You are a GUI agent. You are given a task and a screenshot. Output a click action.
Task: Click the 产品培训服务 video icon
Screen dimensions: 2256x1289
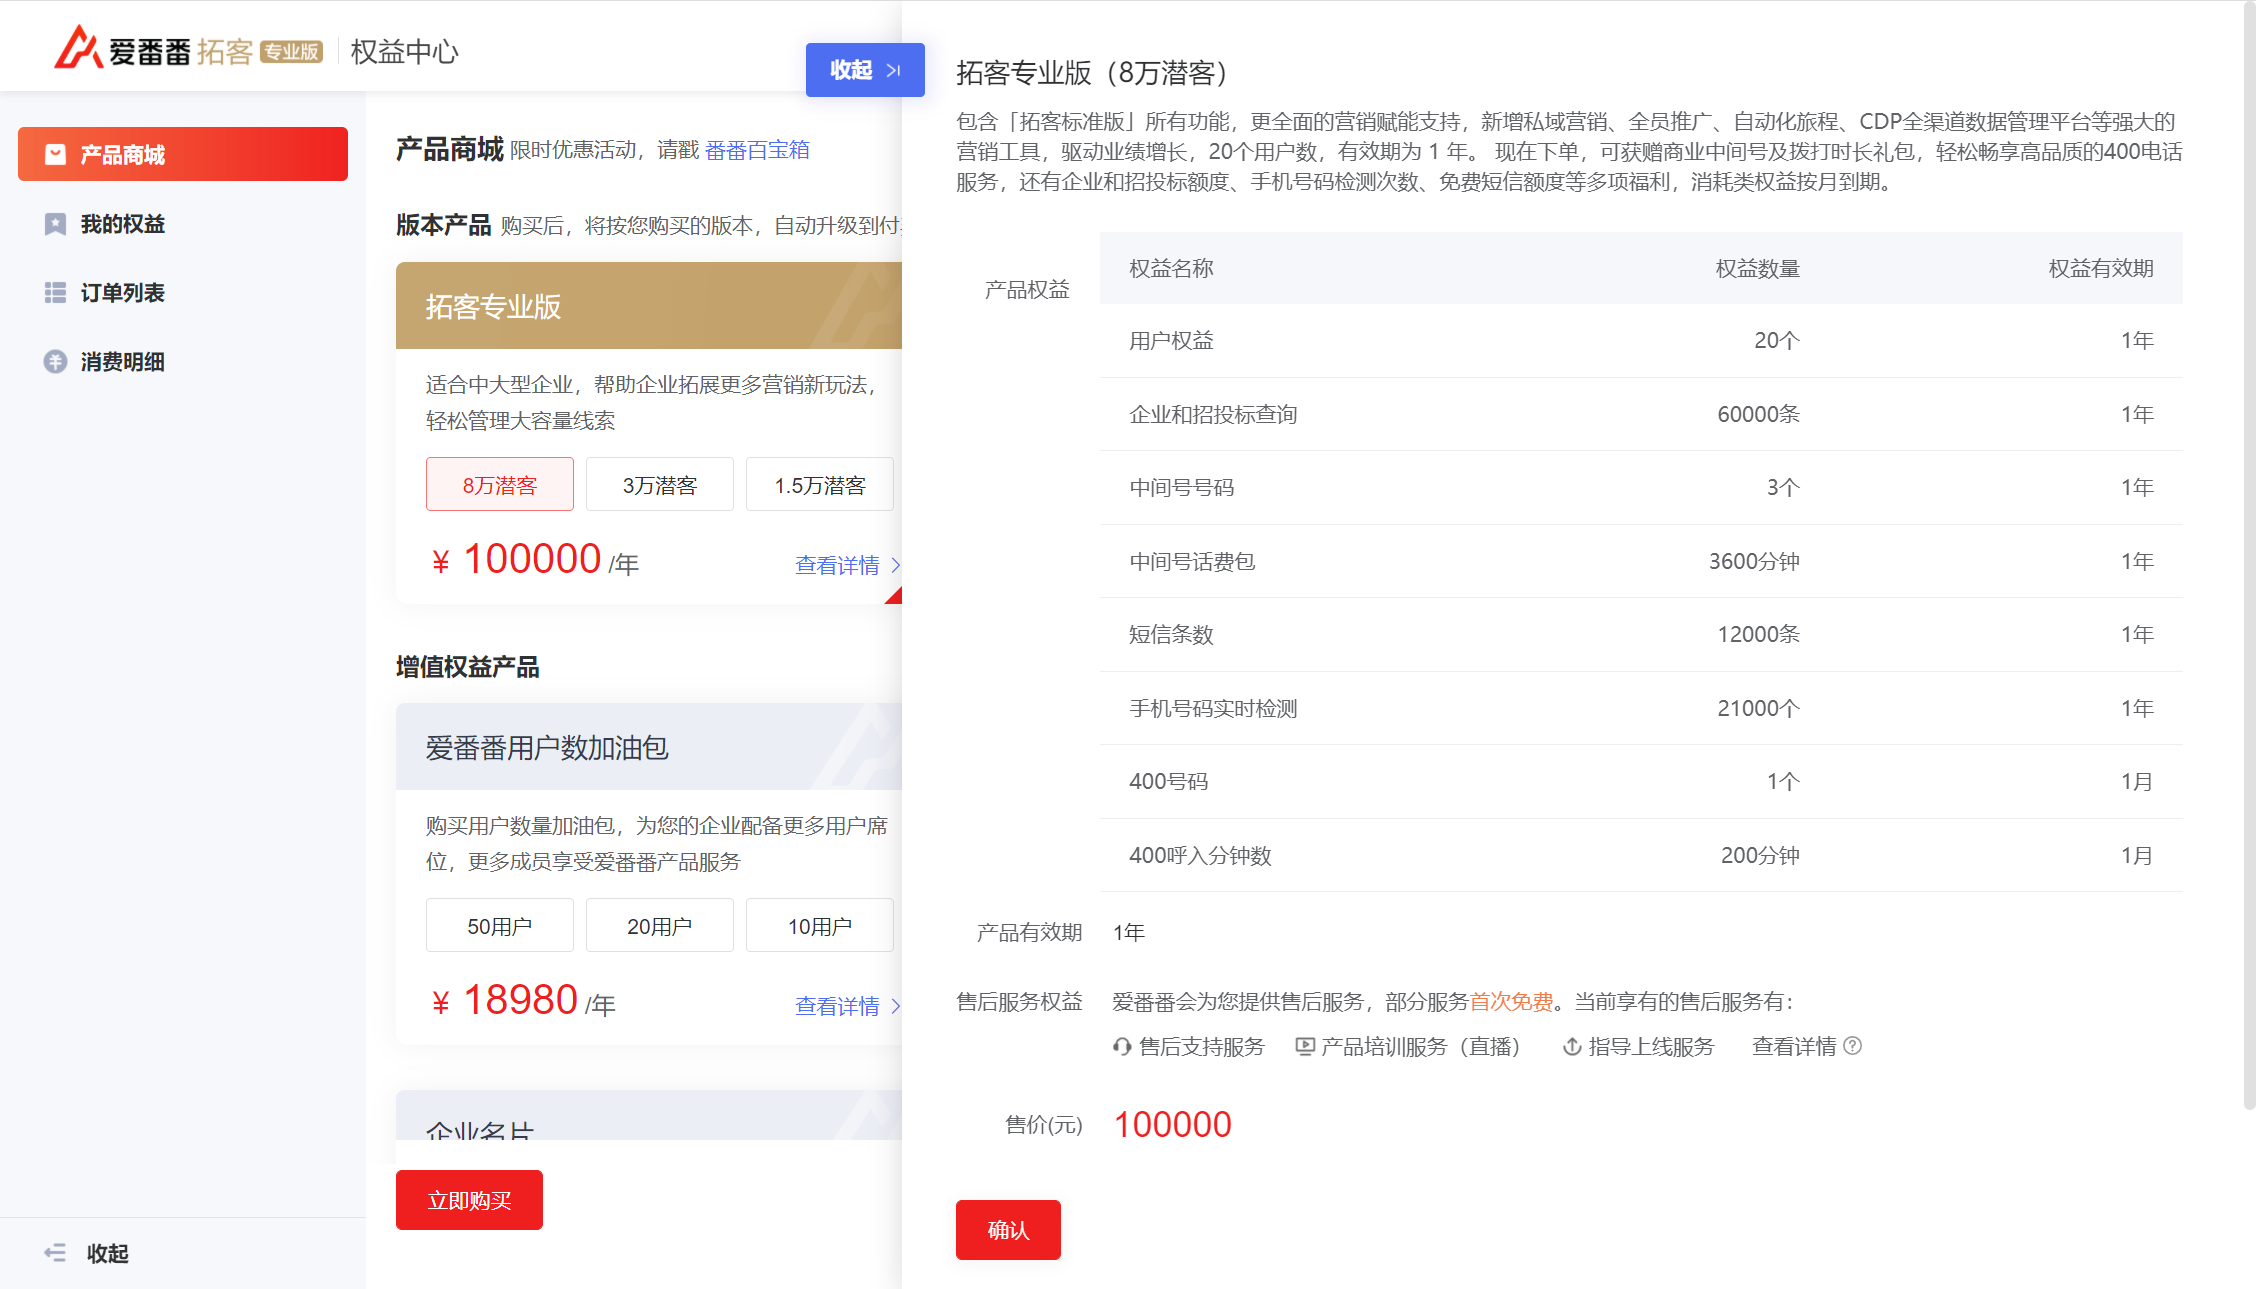[1305, 1047]
